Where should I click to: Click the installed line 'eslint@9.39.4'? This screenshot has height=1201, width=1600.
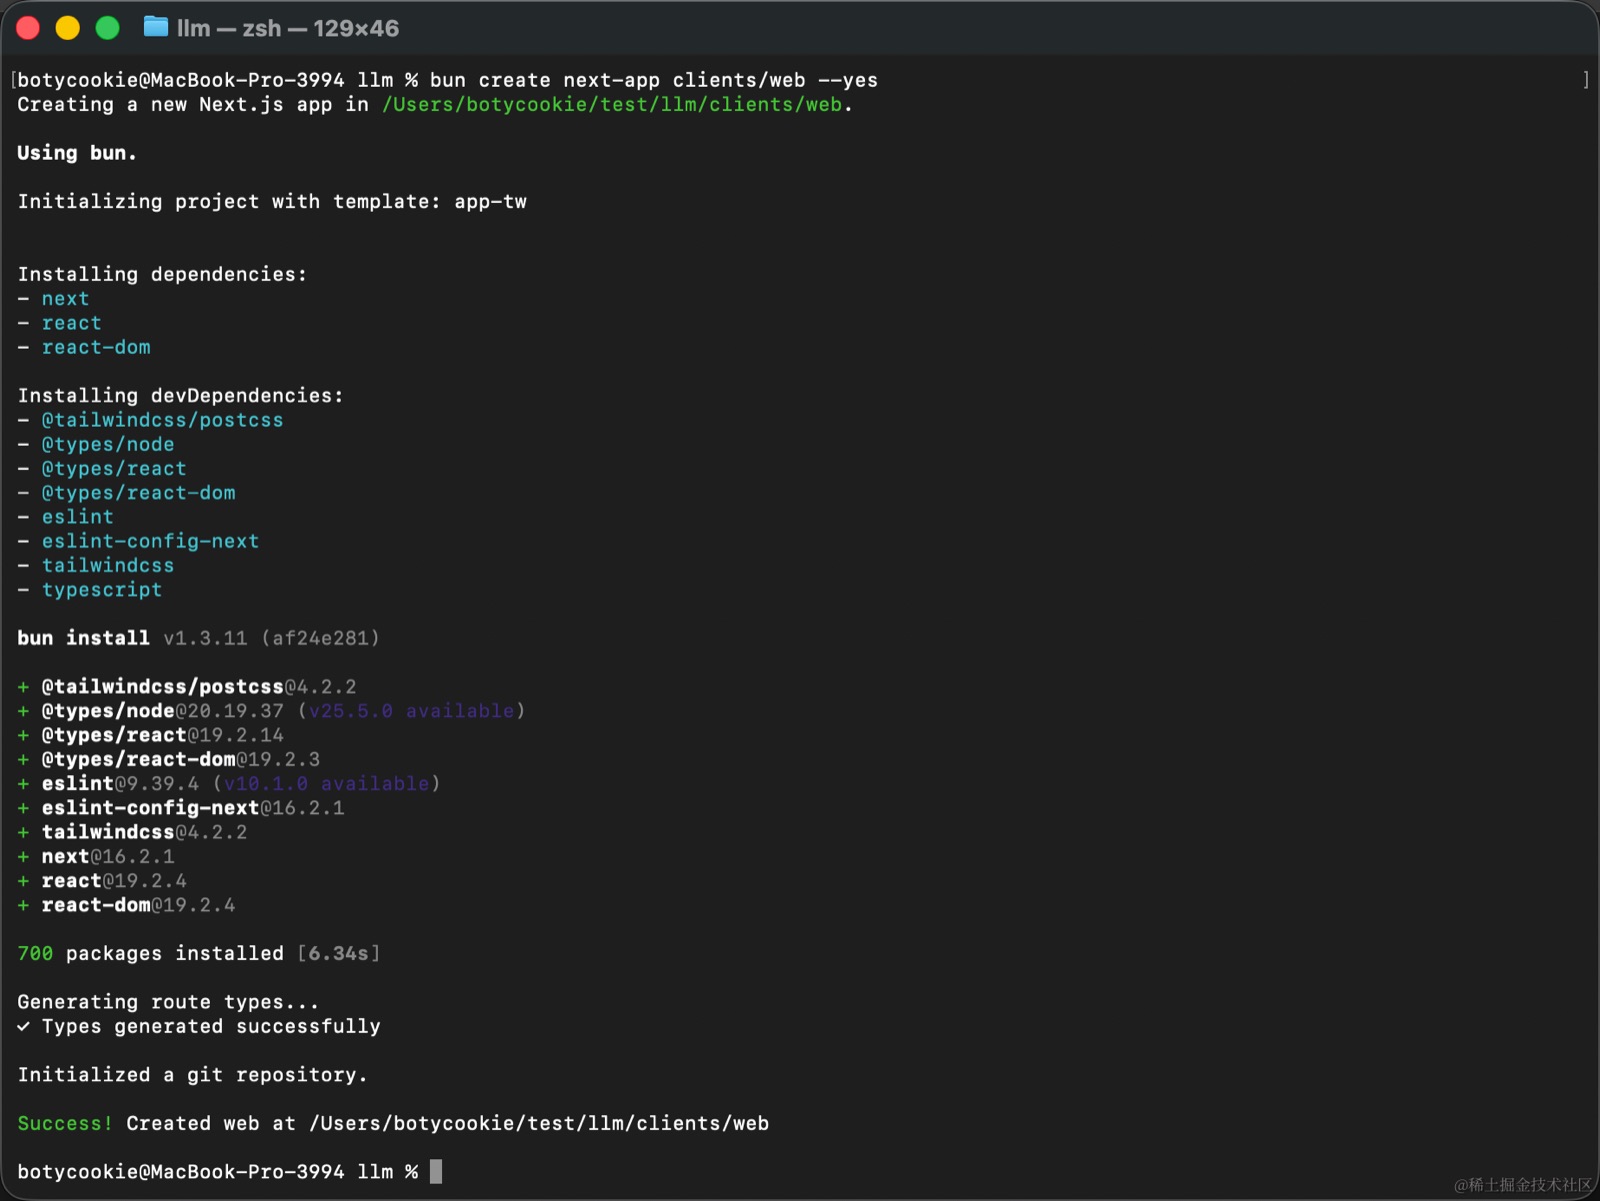tap(120, 783)
